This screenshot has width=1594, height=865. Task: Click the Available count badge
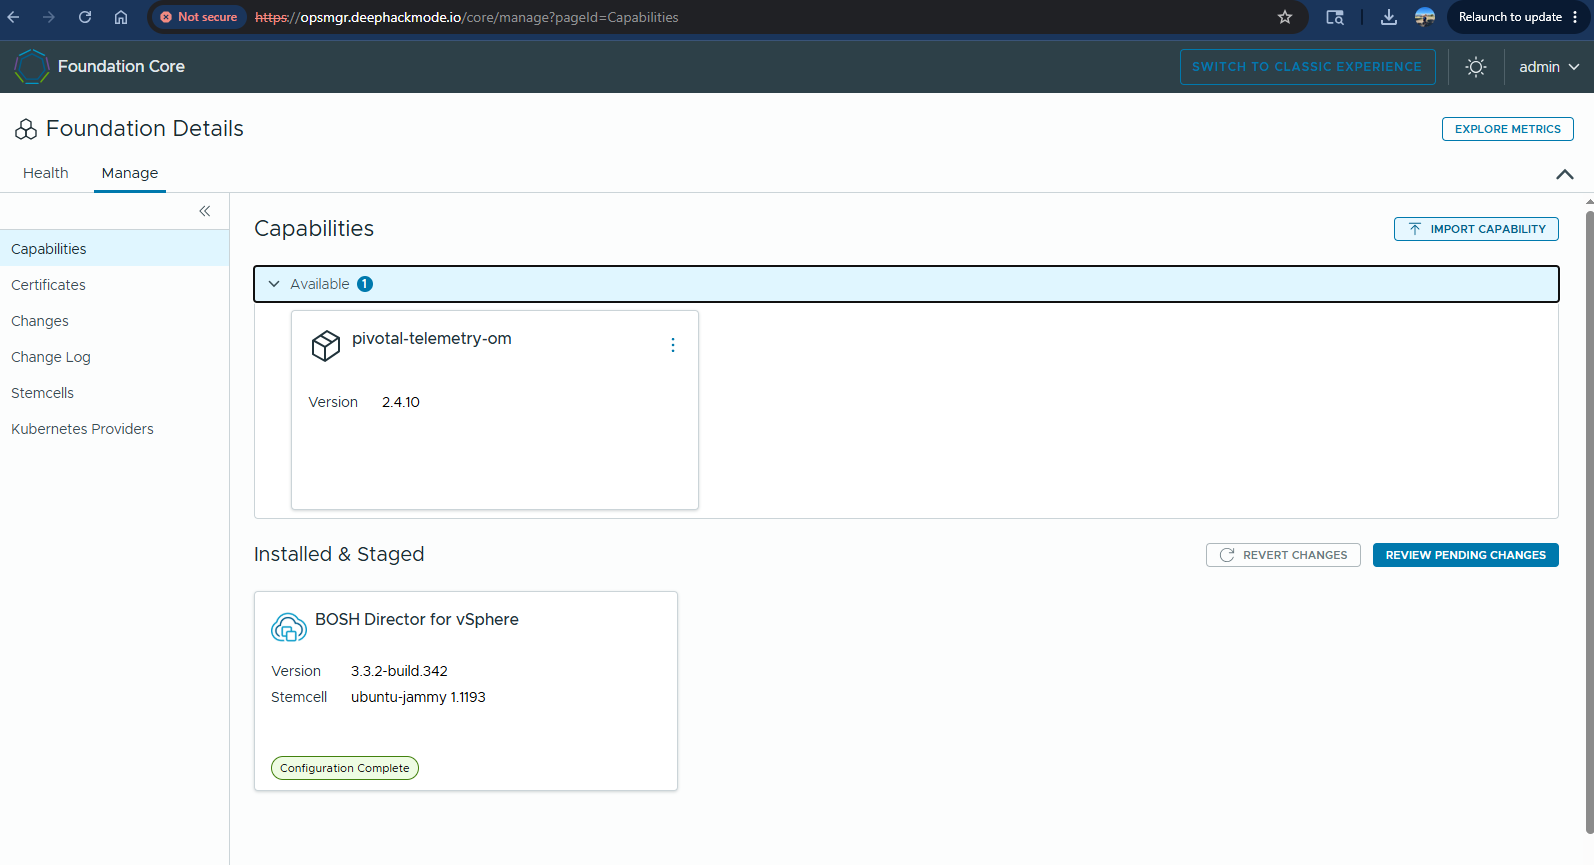pyautogui.click(x=365, y=284)
